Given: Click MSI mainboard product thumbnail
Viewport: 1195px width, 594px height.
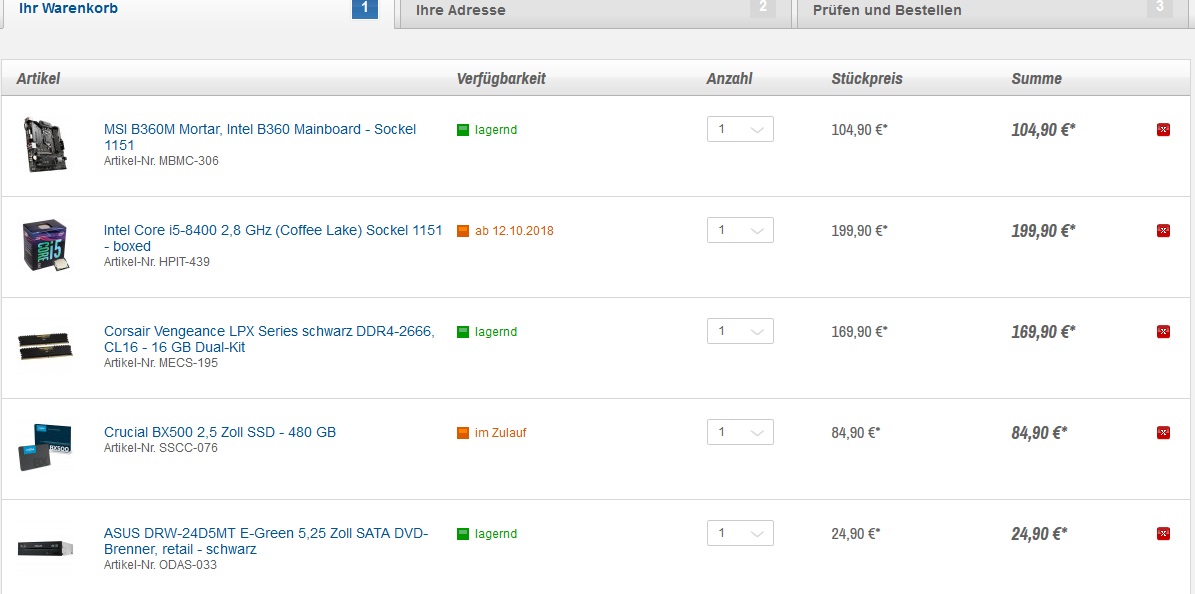Looking at the screenshot, I should click(45, 144).
